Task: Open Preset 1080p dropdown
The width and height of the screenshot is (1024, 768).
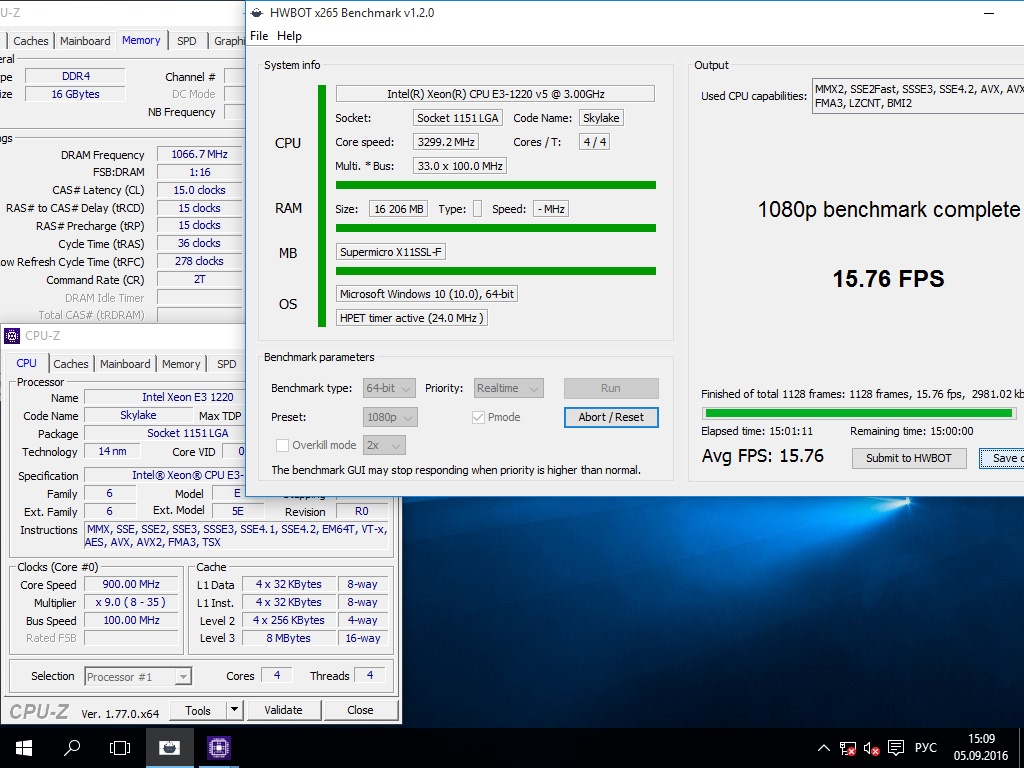Action: click(x=391, y=417)
